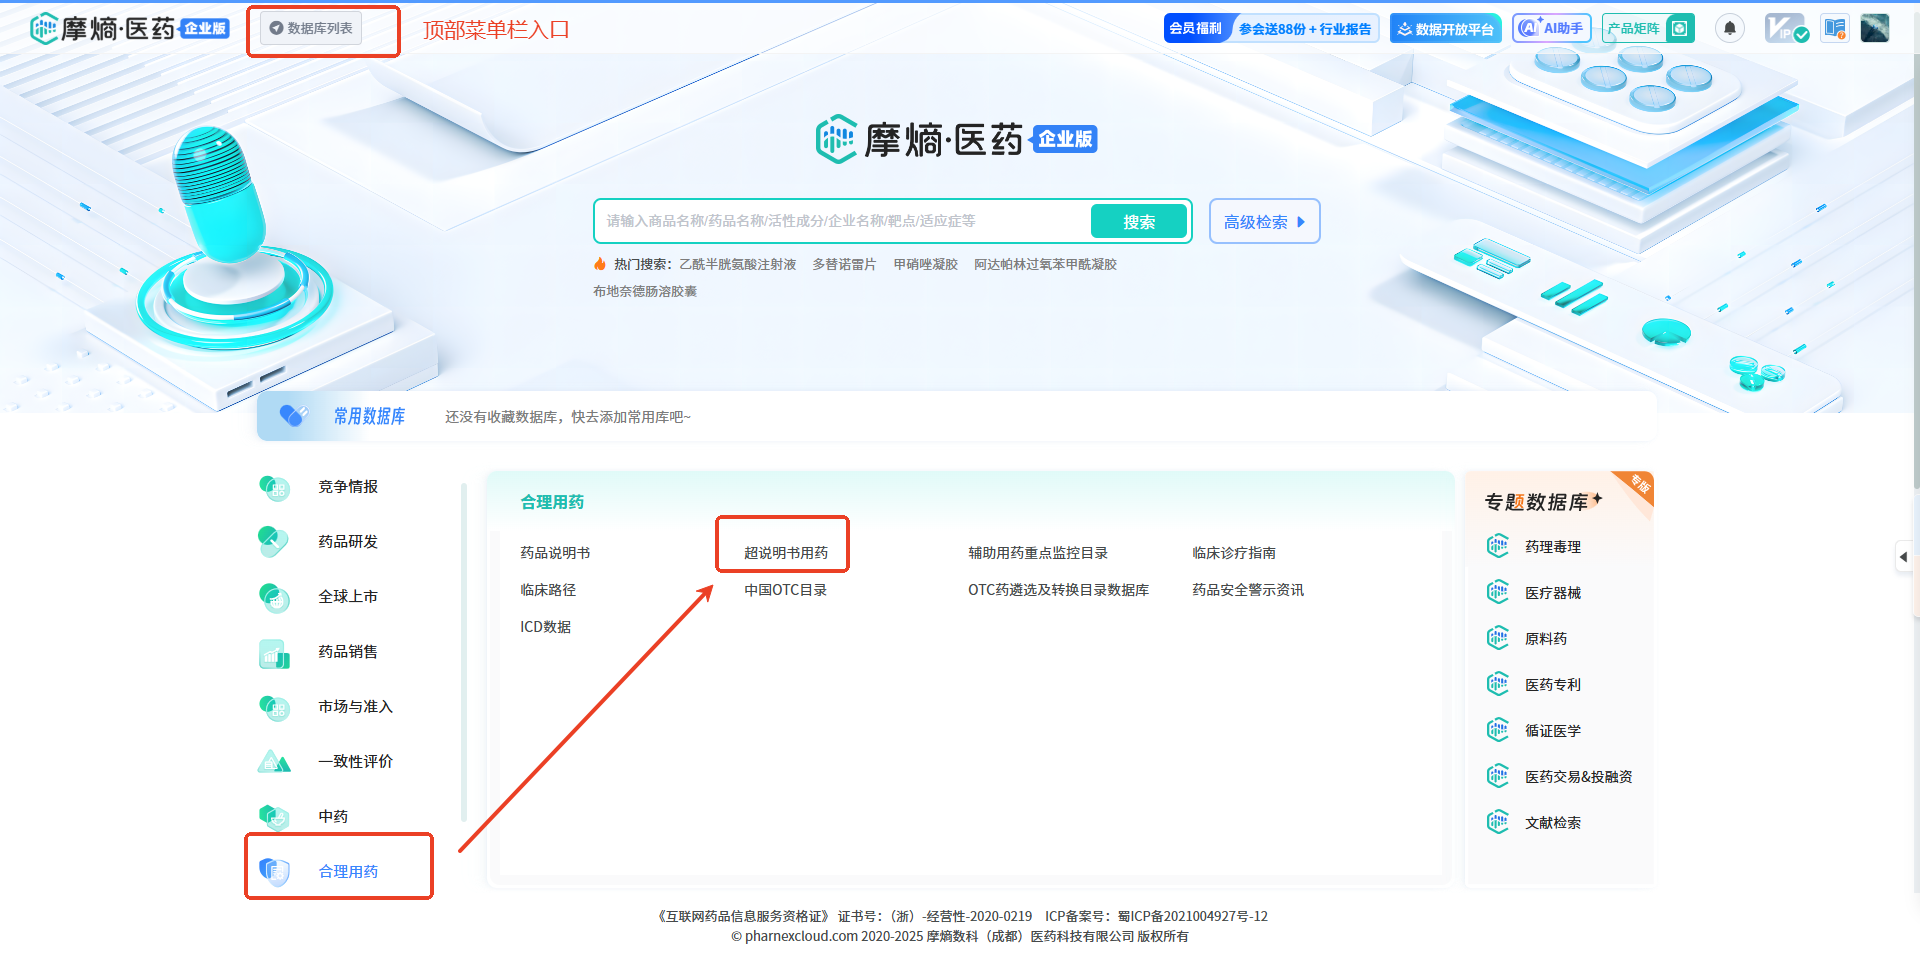The height and width of the screenshot is (953, 1920).
Task: Open the 数据库列表 menu button
Action: [x=311, y=28]
